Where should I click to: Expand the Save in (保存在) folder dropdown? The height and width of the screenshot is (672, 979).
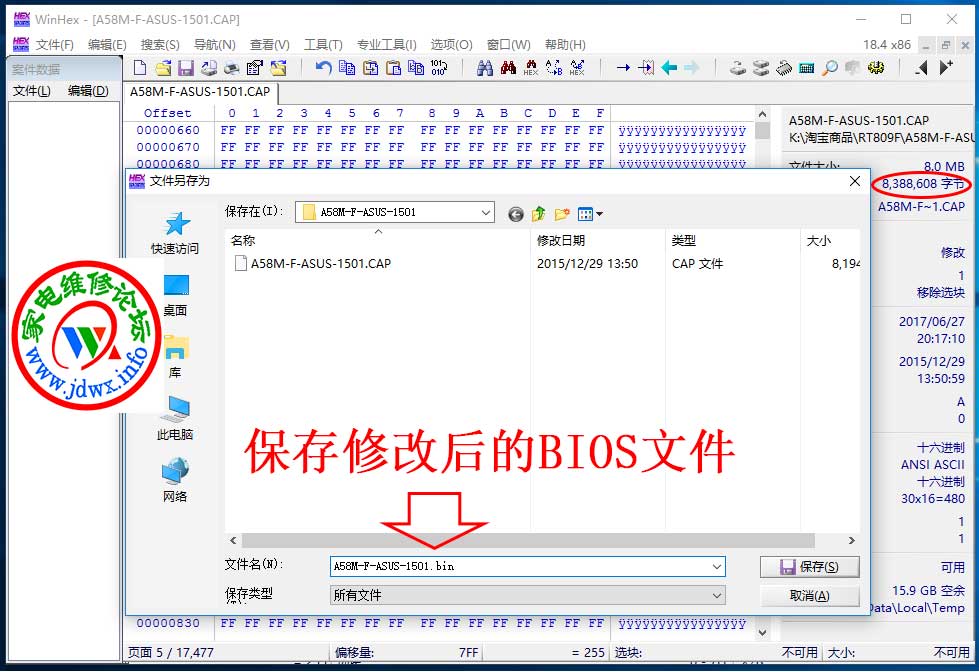coord(486,212)
